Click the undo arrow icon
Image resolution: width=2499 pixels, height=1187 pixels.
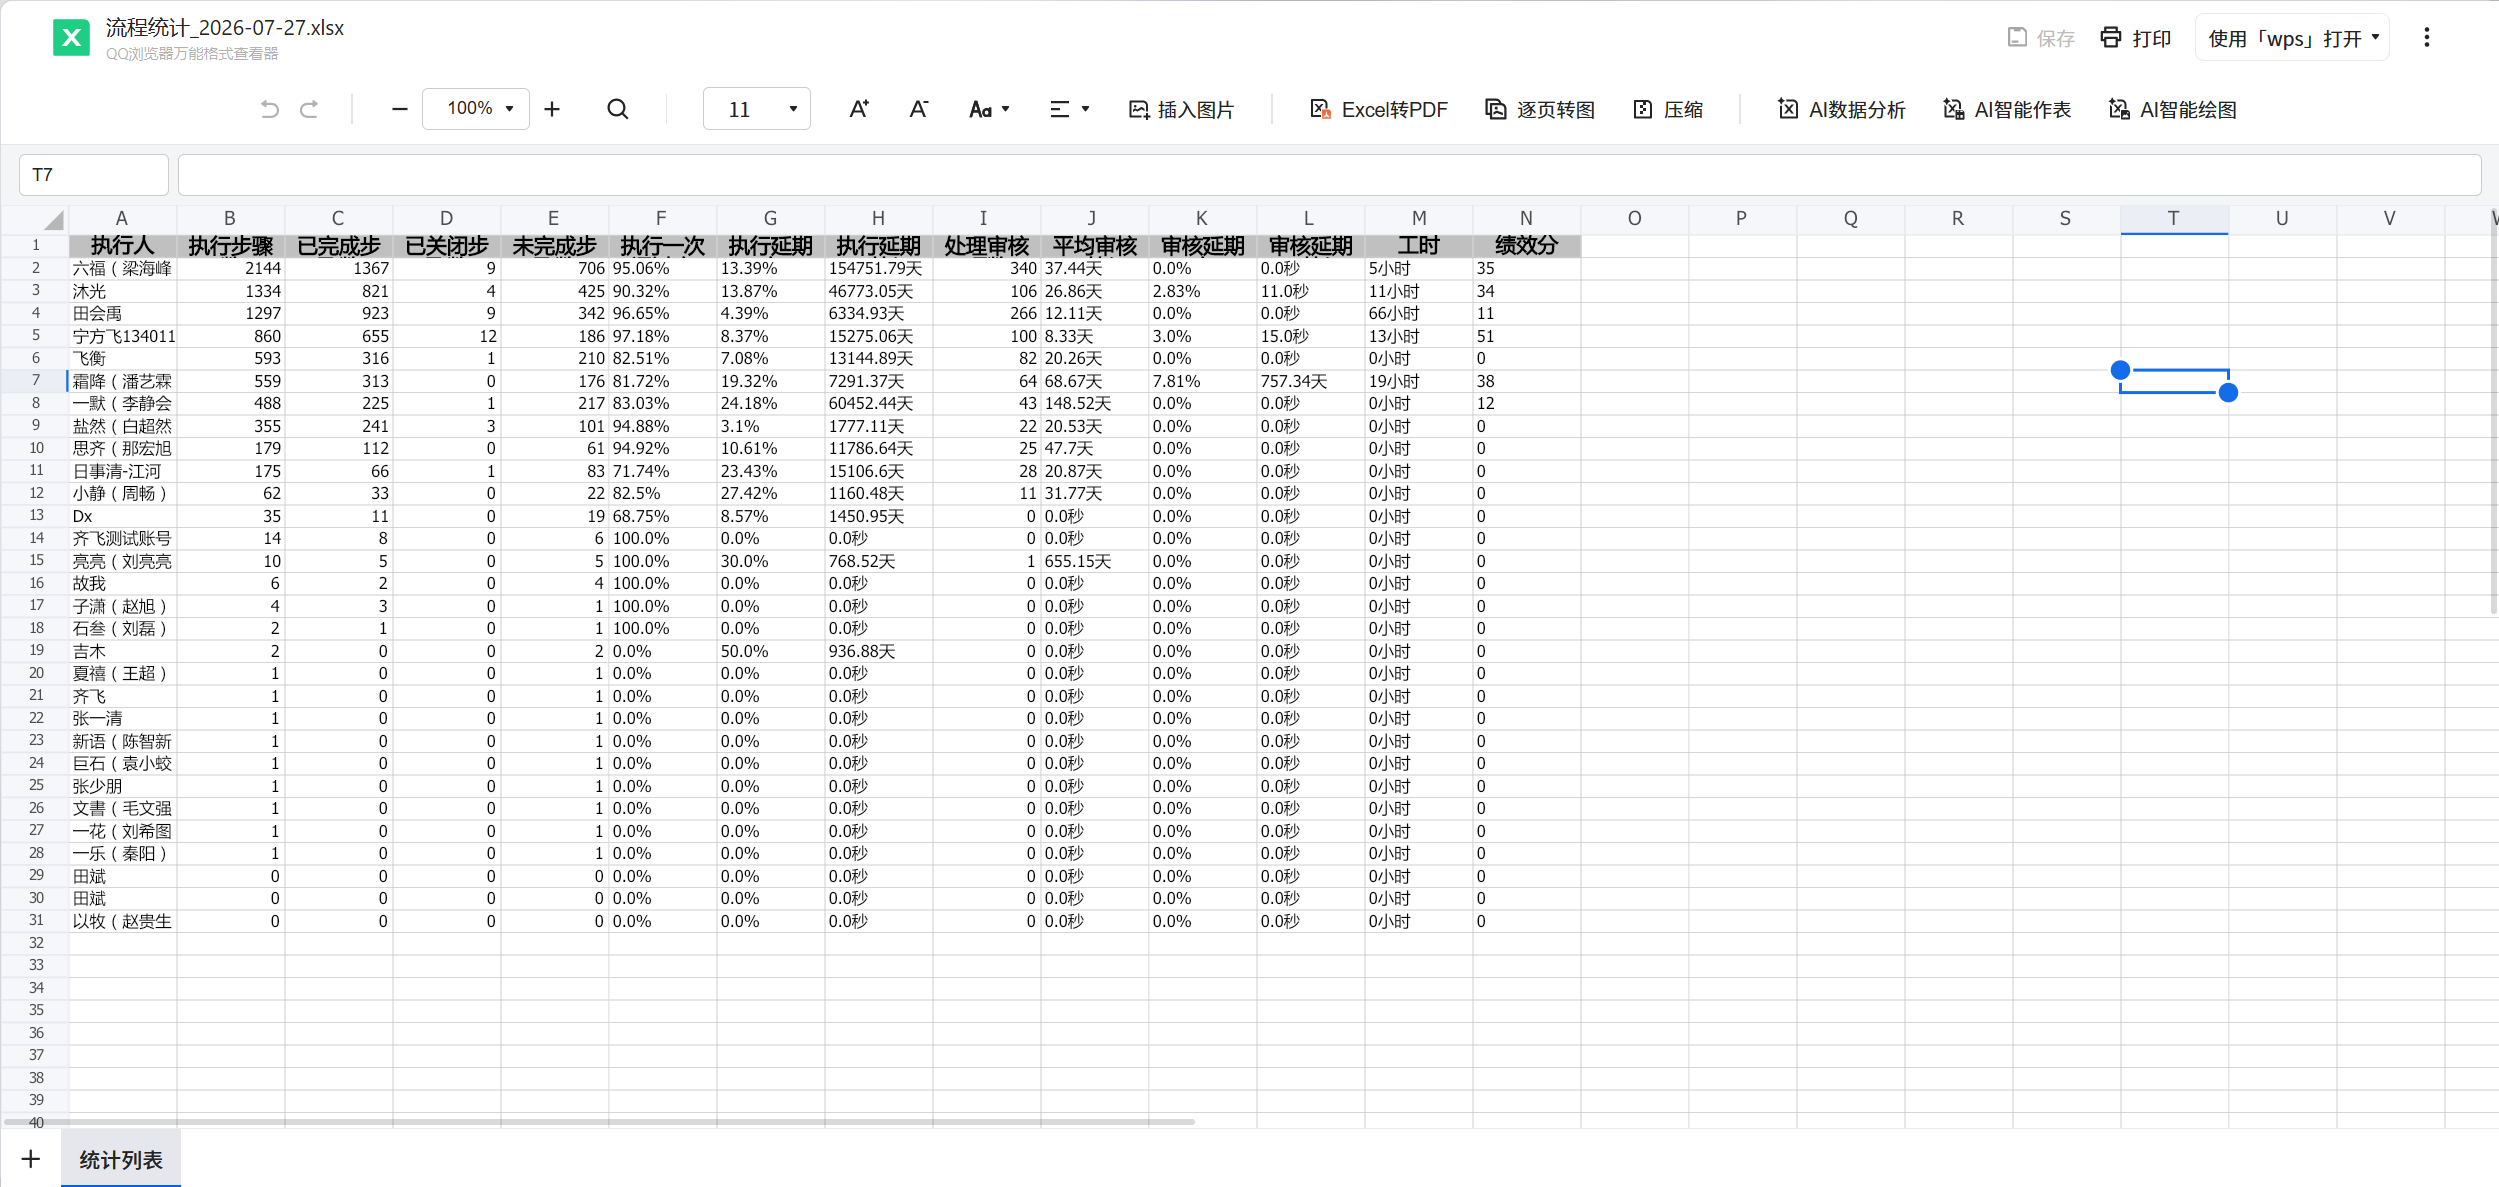[269, 109]
